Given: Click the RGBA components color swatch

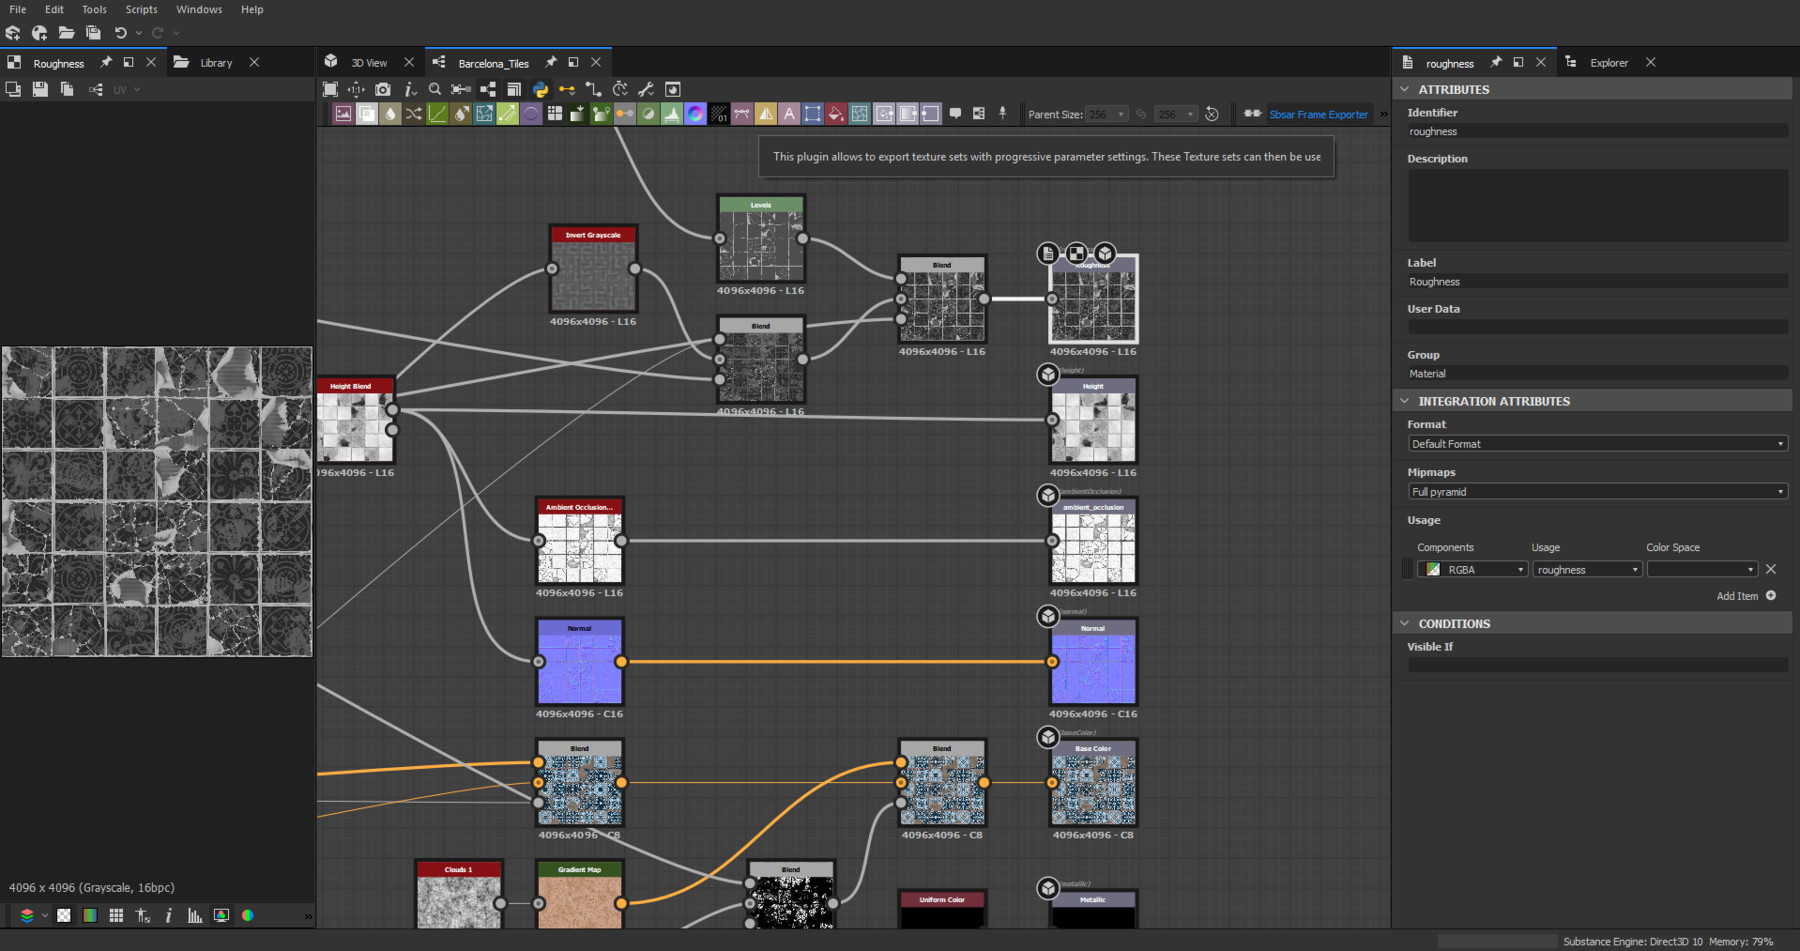Looking at the screenshot, I should point(1433,570).
